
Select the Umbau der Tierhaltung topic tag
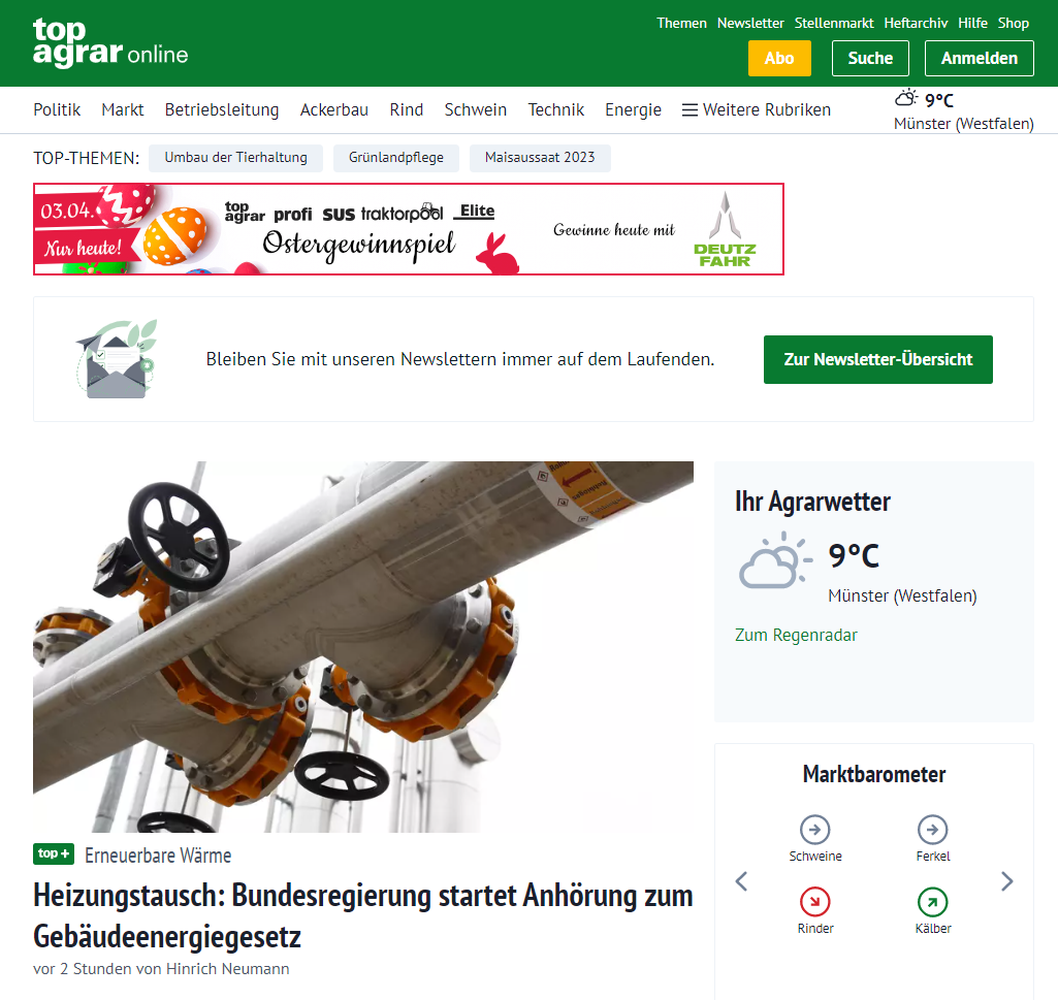pos(235,158)
